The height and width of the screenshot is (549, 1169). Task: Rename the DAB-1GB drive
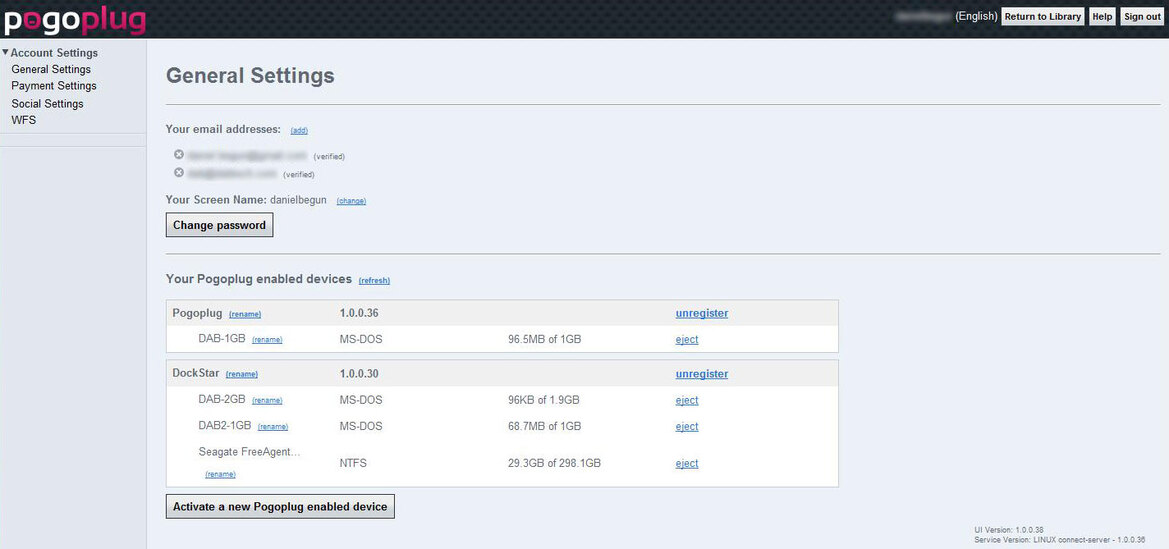tap(267, 340)
